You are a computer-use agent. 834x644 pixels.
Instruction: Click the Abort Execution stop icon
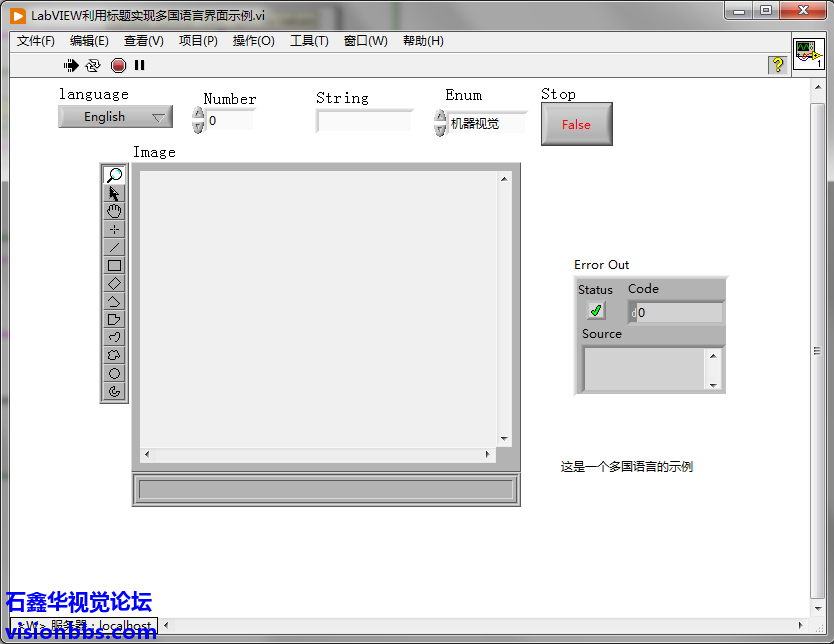(118, 65)
